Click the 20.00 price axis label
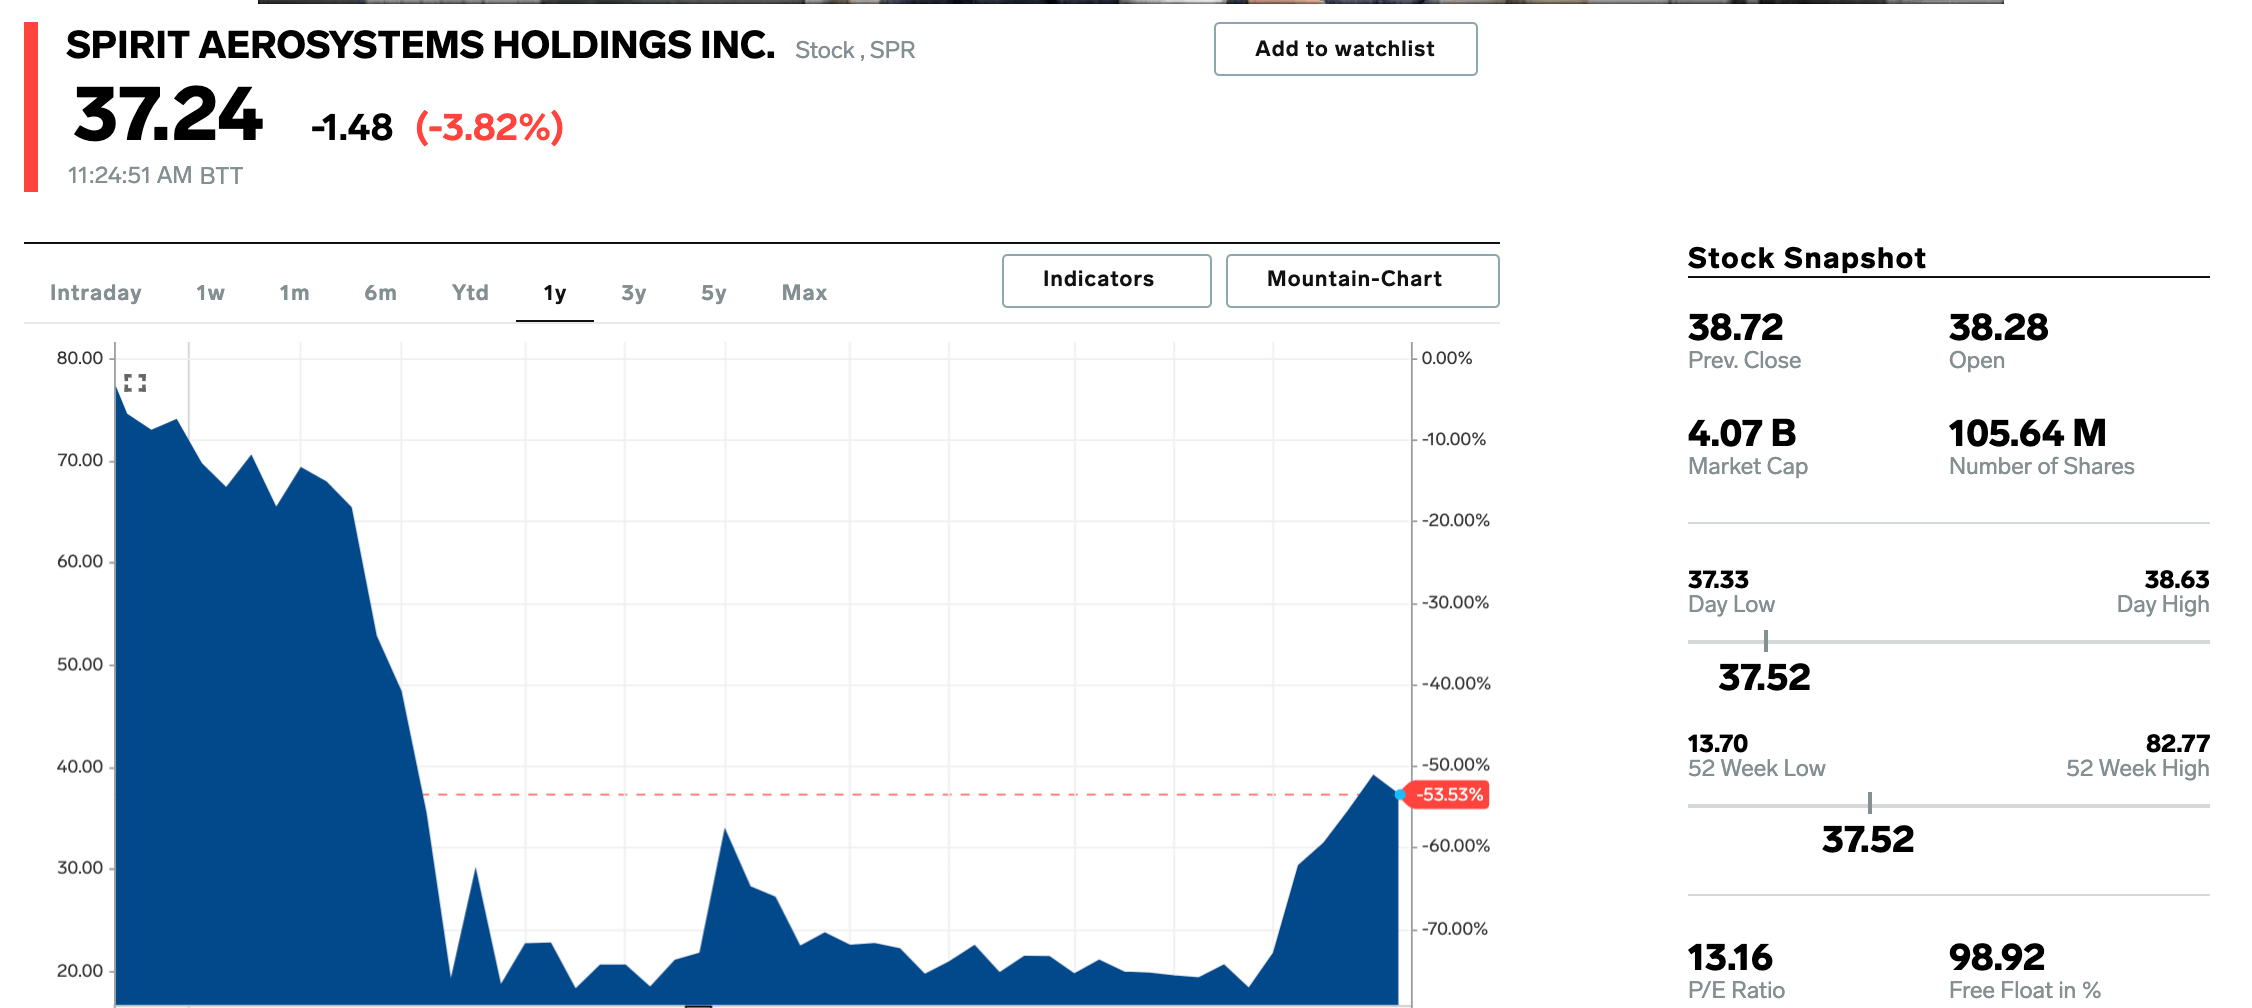Screen dimensions: 2252x1008 [x=80, y=971]
